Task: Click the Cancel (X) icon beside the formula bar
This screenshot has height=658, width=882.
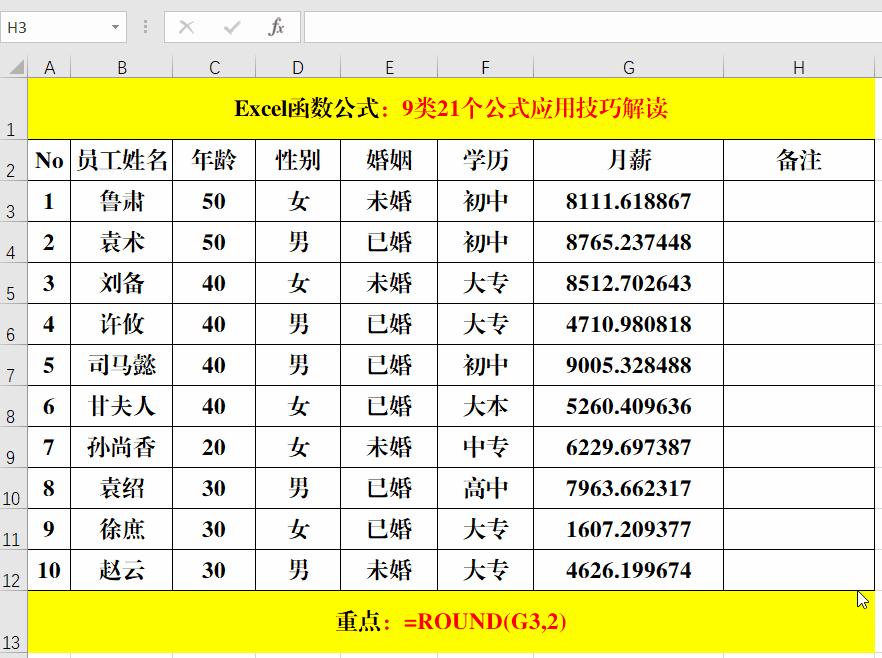Action: pyautogui.click(x=185, y=27)
